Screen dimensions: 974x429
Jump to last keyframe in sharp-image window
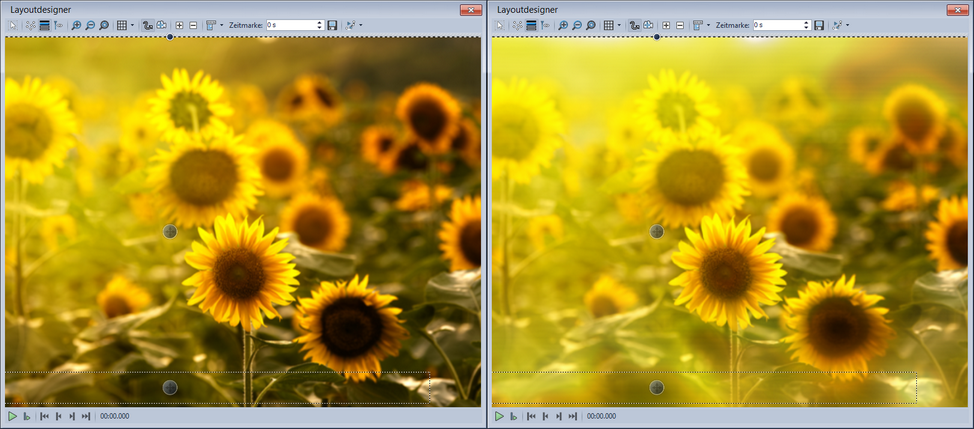pyautogui.click(x=86, y=416)
